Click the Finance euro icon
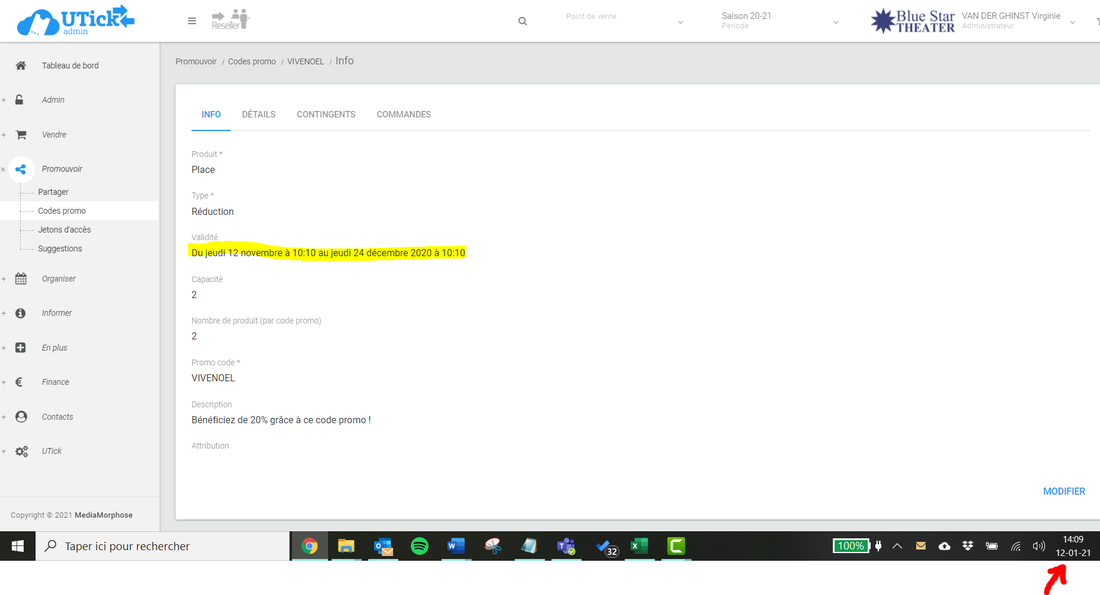1100x595 pixels. coord(21,382)
